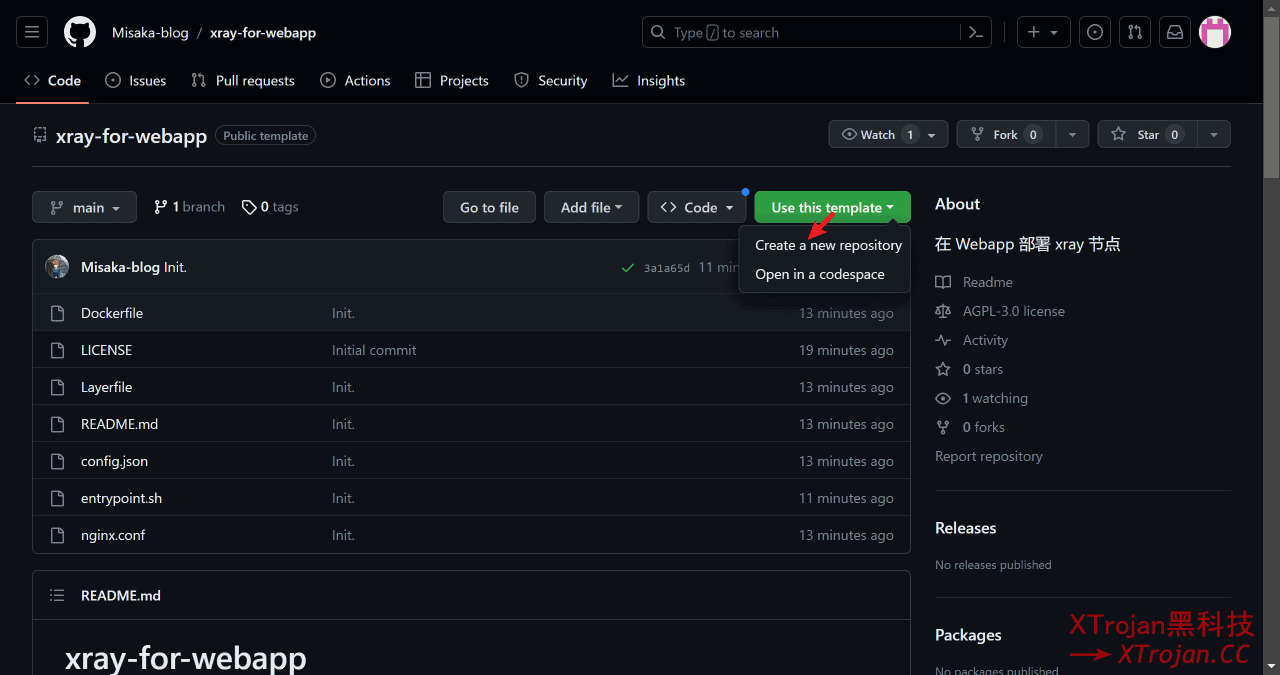This screenshot has height=675, width=1280.
Task: Select the Code tab
Action: [x=52, y=80]
